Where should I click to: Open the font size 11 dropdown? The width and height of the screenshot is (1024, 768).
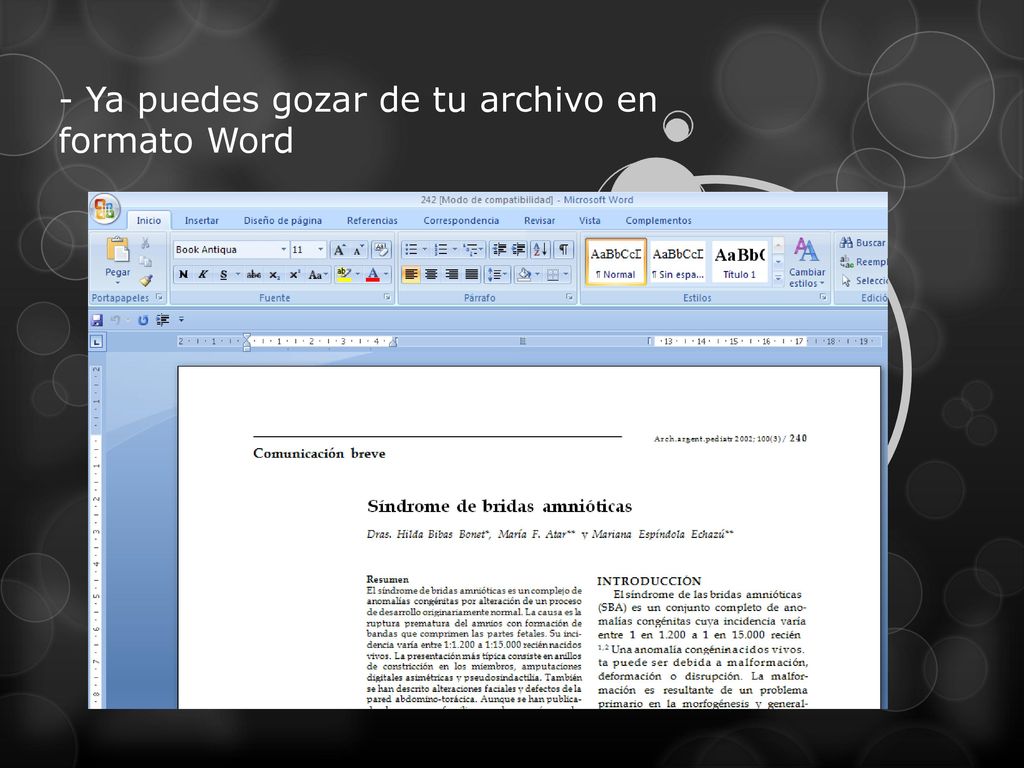[320, 249]
